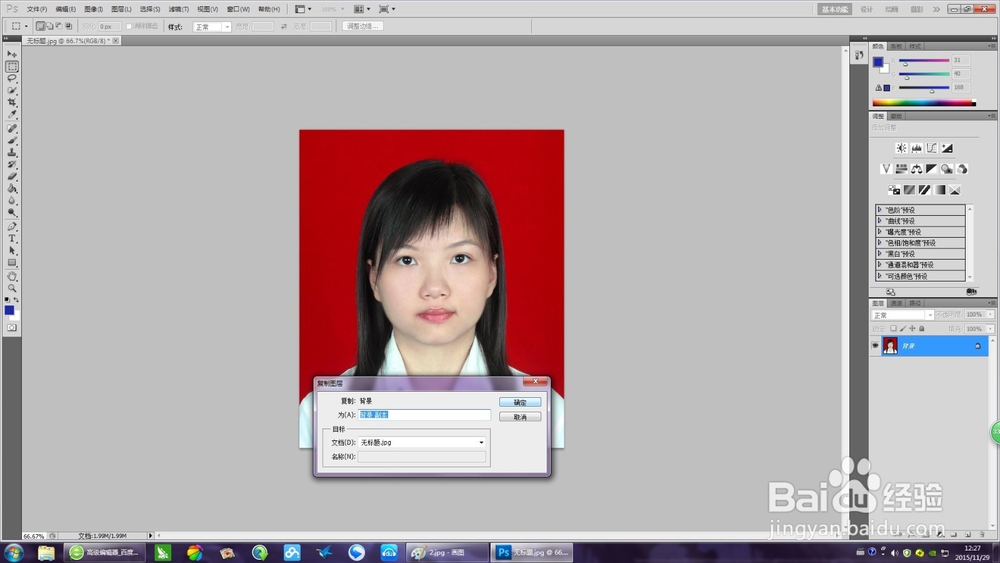
Task: Choose the Intersect with selection mode button
Action: pyautogui.click(x=69, y=26)
